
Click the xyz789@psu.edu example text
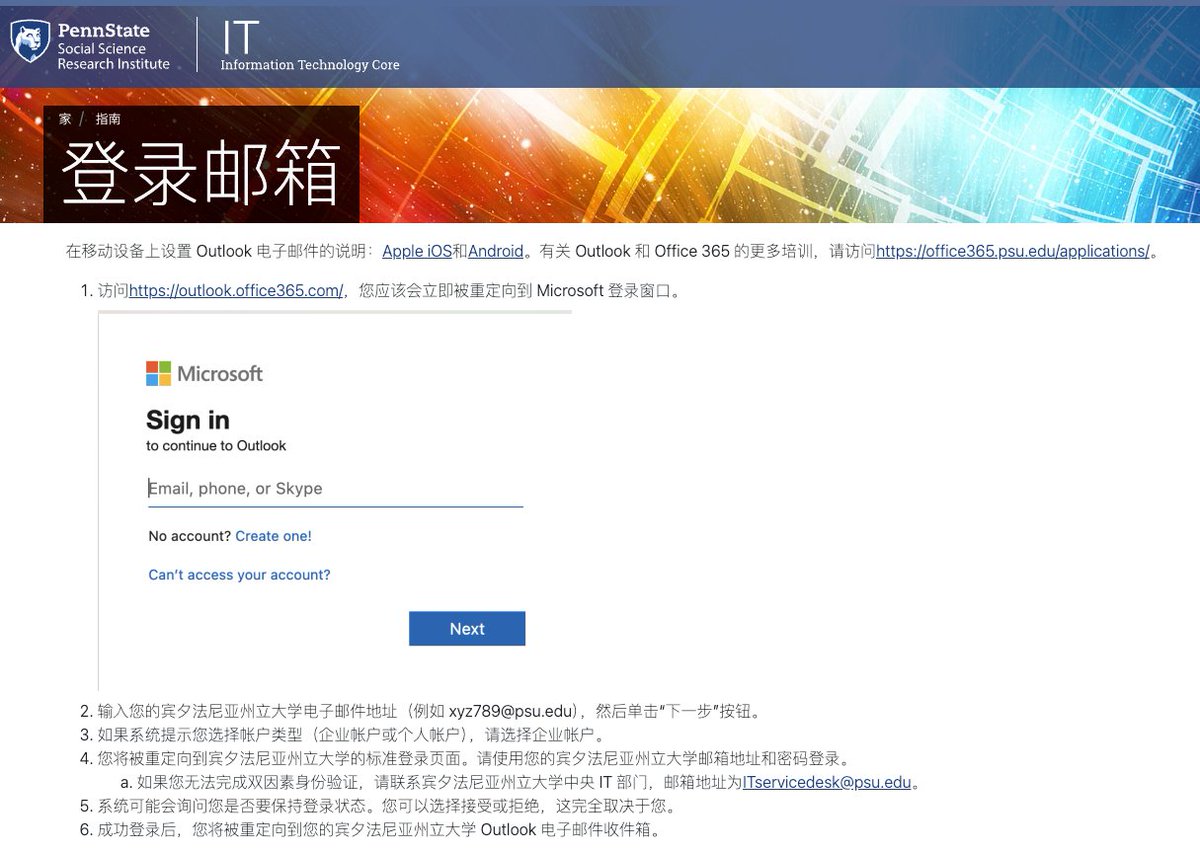pos(513,712)
